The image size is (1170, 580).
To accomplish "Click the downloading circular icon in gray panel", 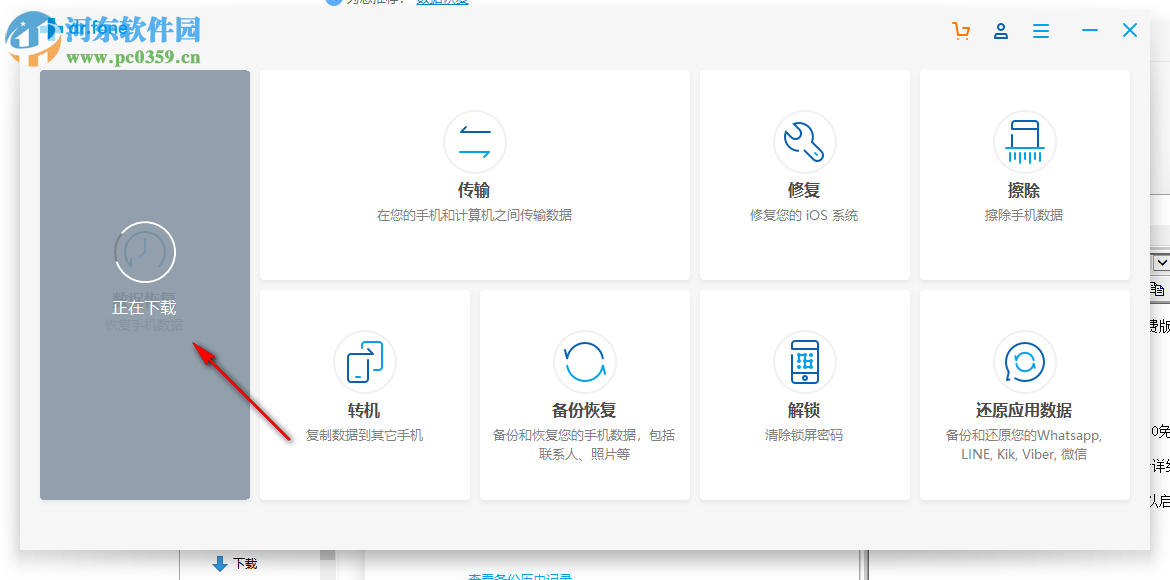I will click(144, 252).
